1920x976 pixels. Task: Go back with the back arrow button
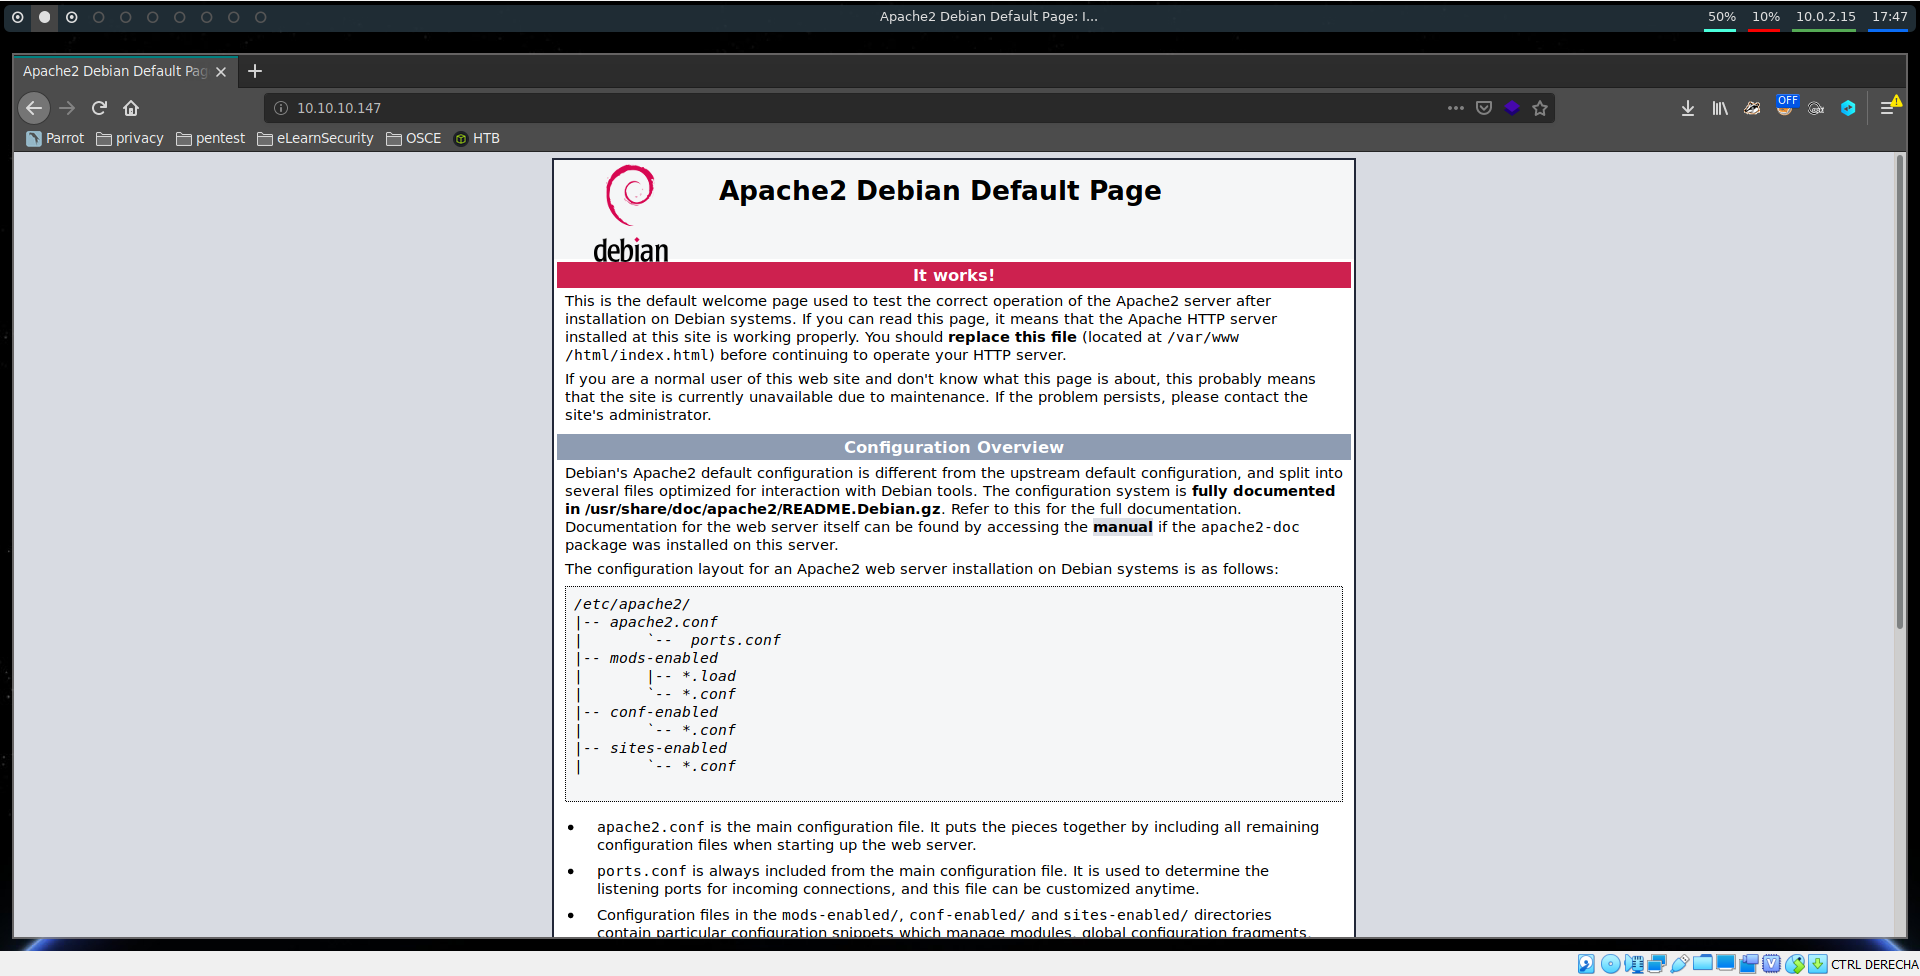(x=34, y=108)
